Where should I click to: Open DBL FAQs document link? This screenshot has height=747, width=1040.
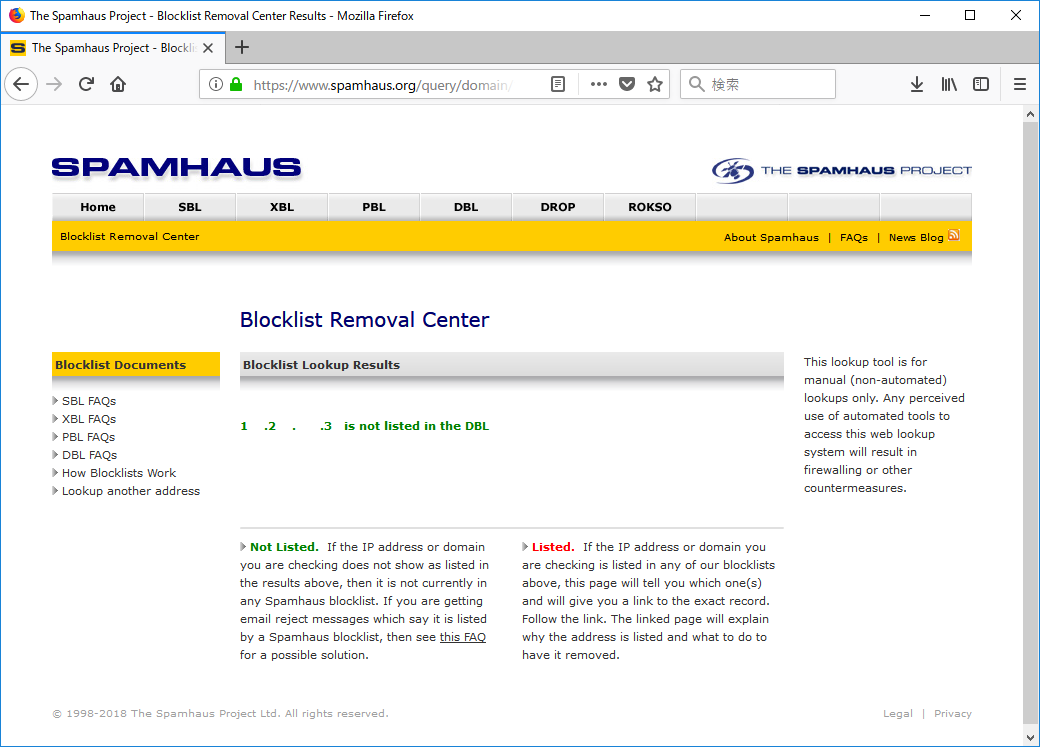pyautogui.click(x=90, y=454)
